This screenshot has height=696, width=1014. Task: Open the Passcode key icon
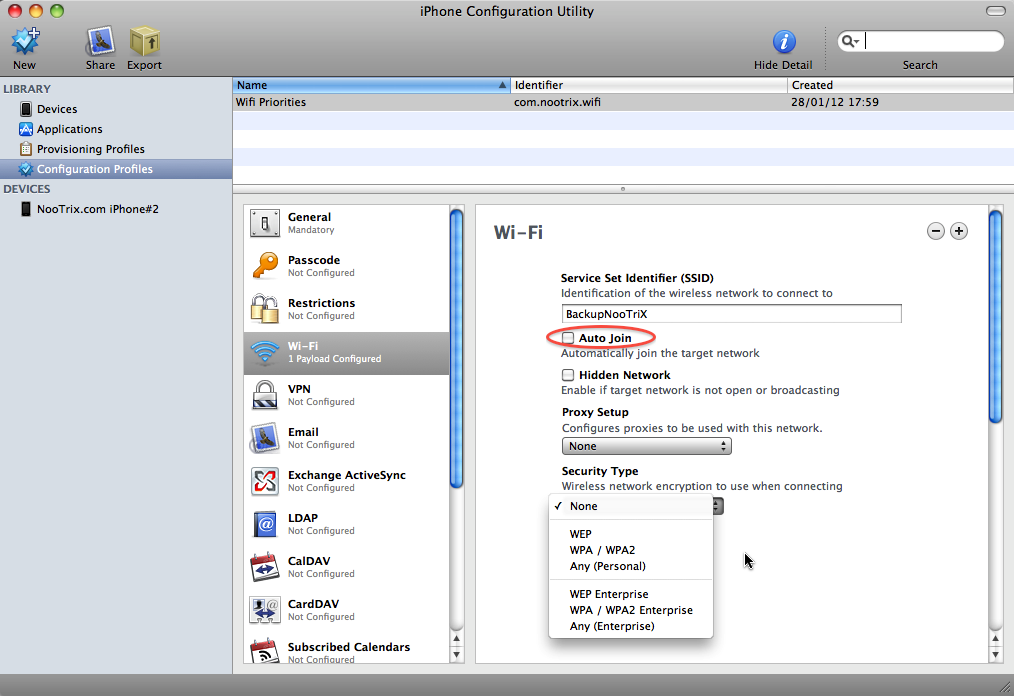click(x=264, y=266)
